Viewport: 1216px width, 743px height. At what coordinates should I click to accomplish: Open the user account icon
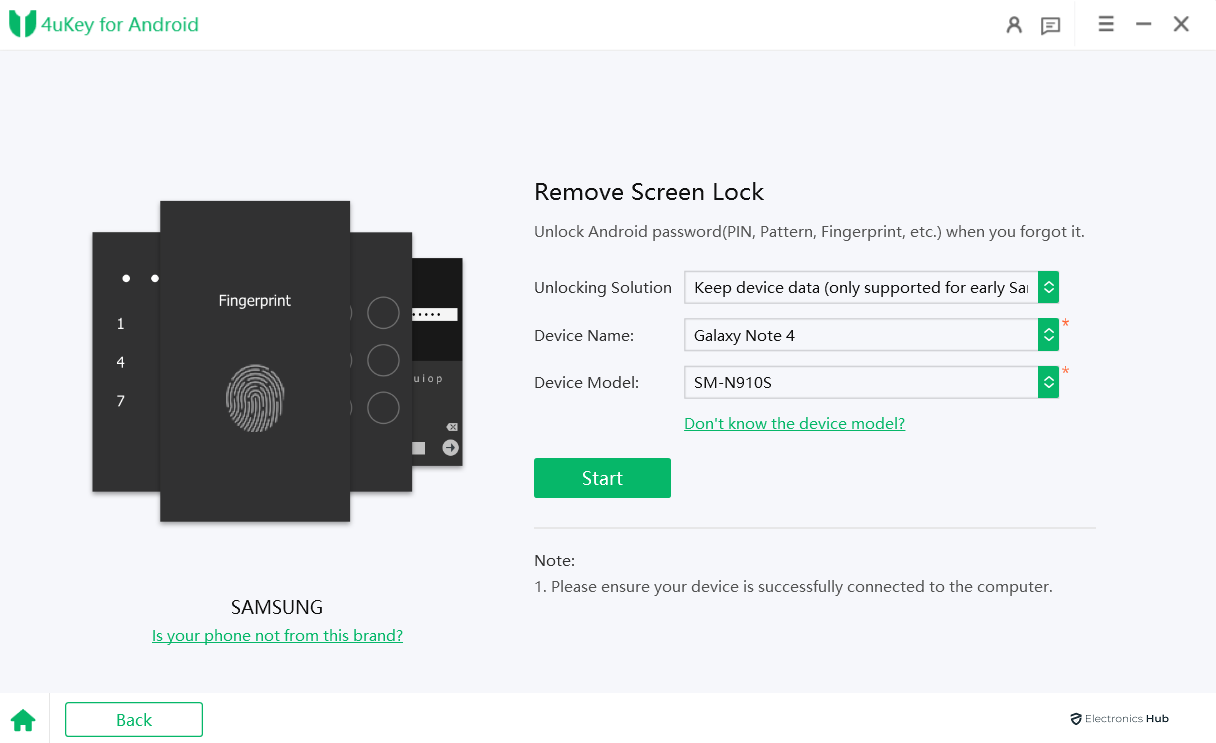click(x=1014, y=25)
